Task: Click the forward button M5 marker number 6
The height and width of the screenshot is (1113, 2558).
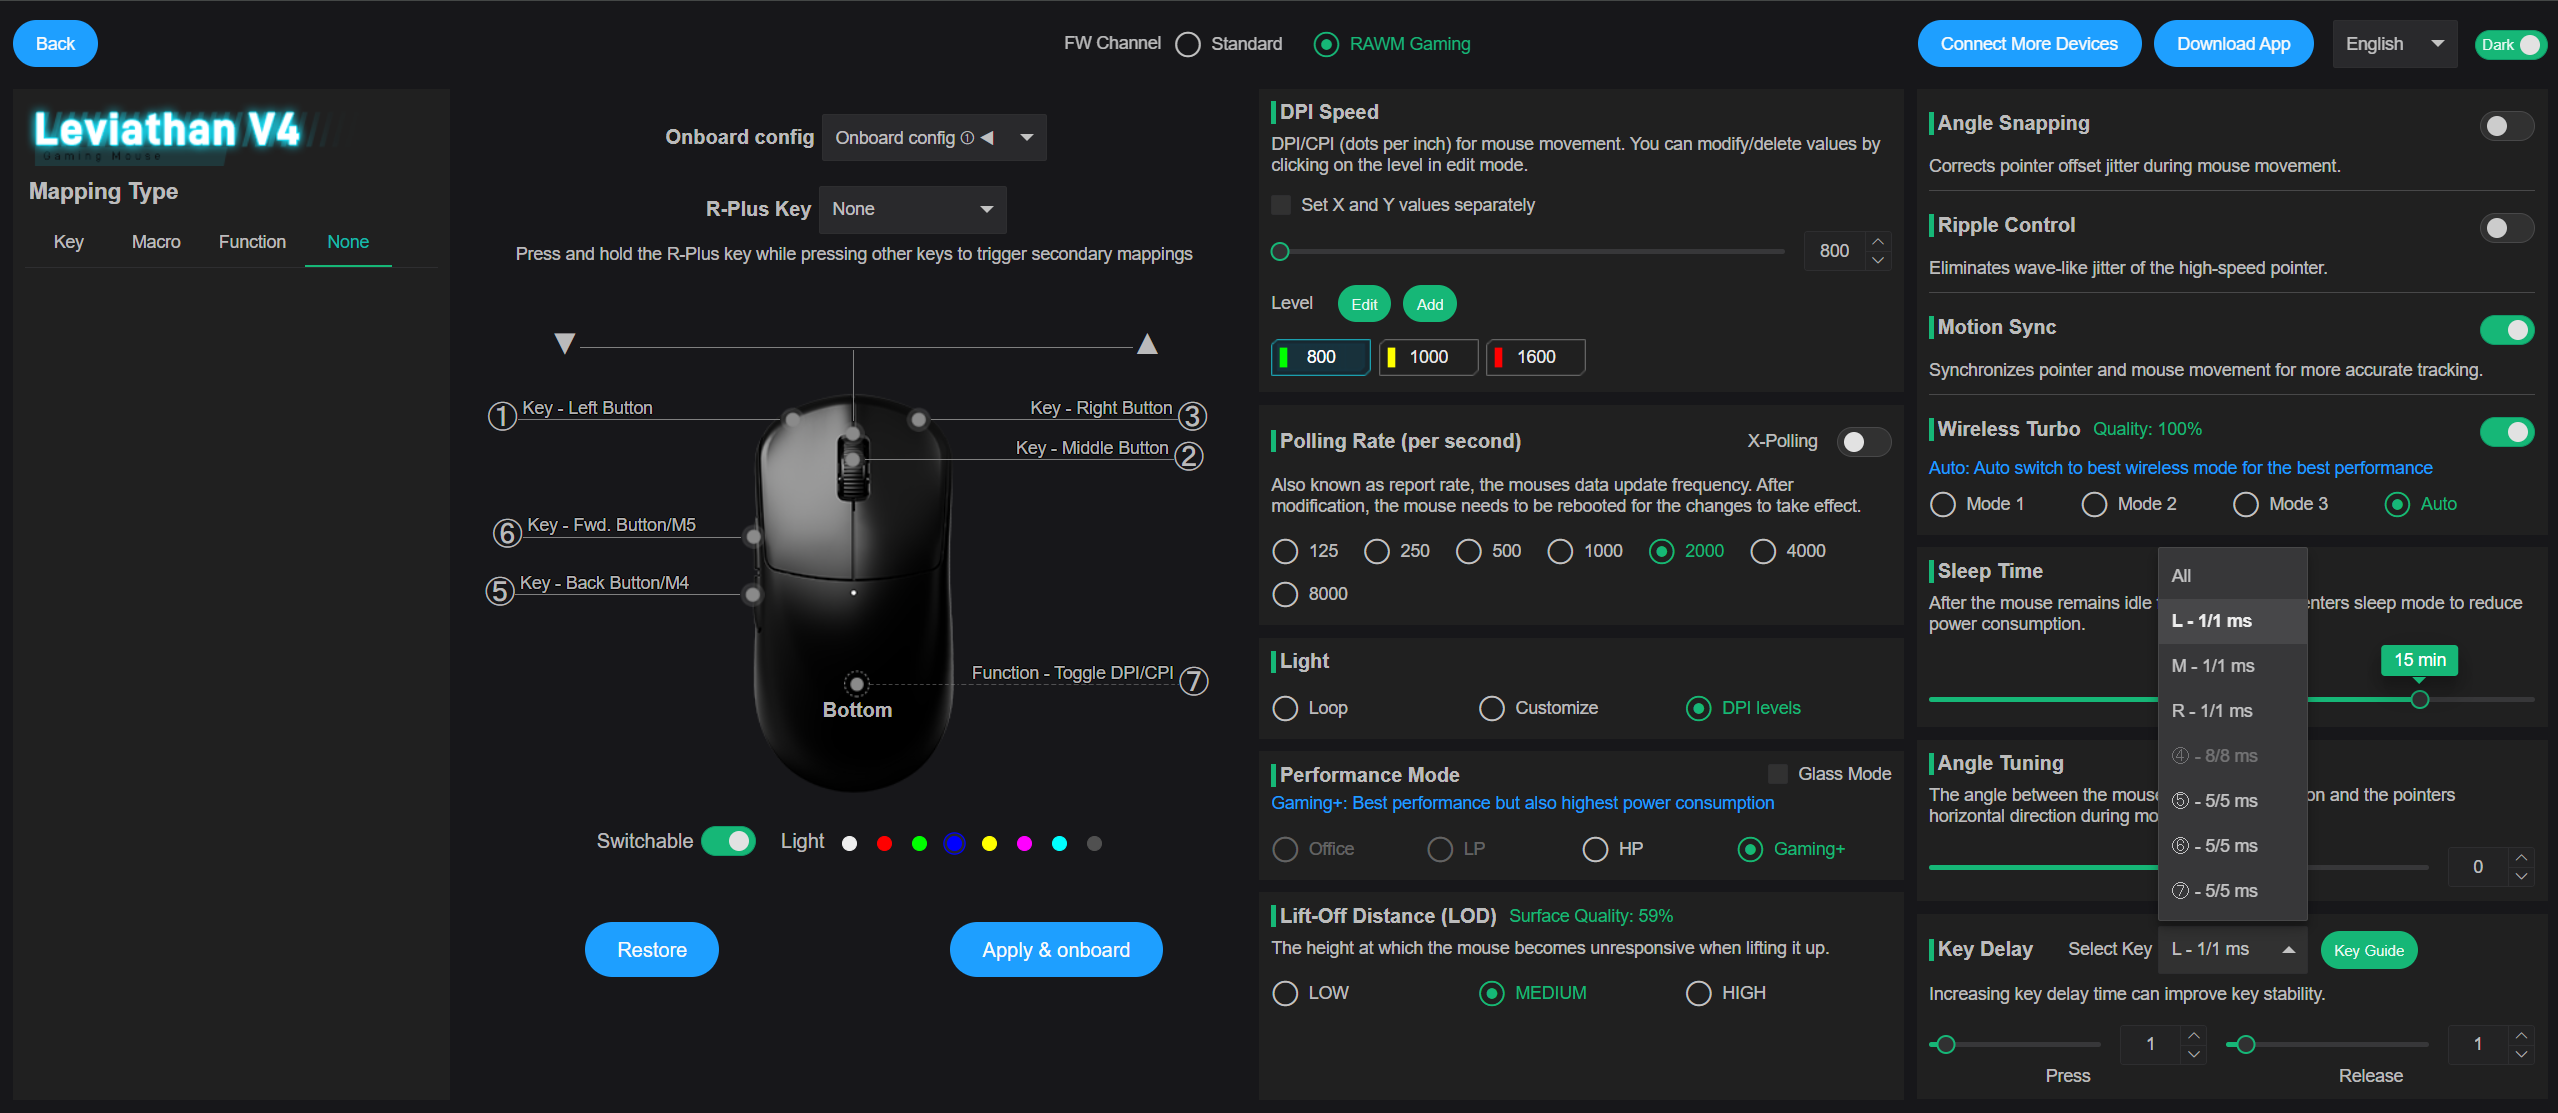Action: point(507,533)
